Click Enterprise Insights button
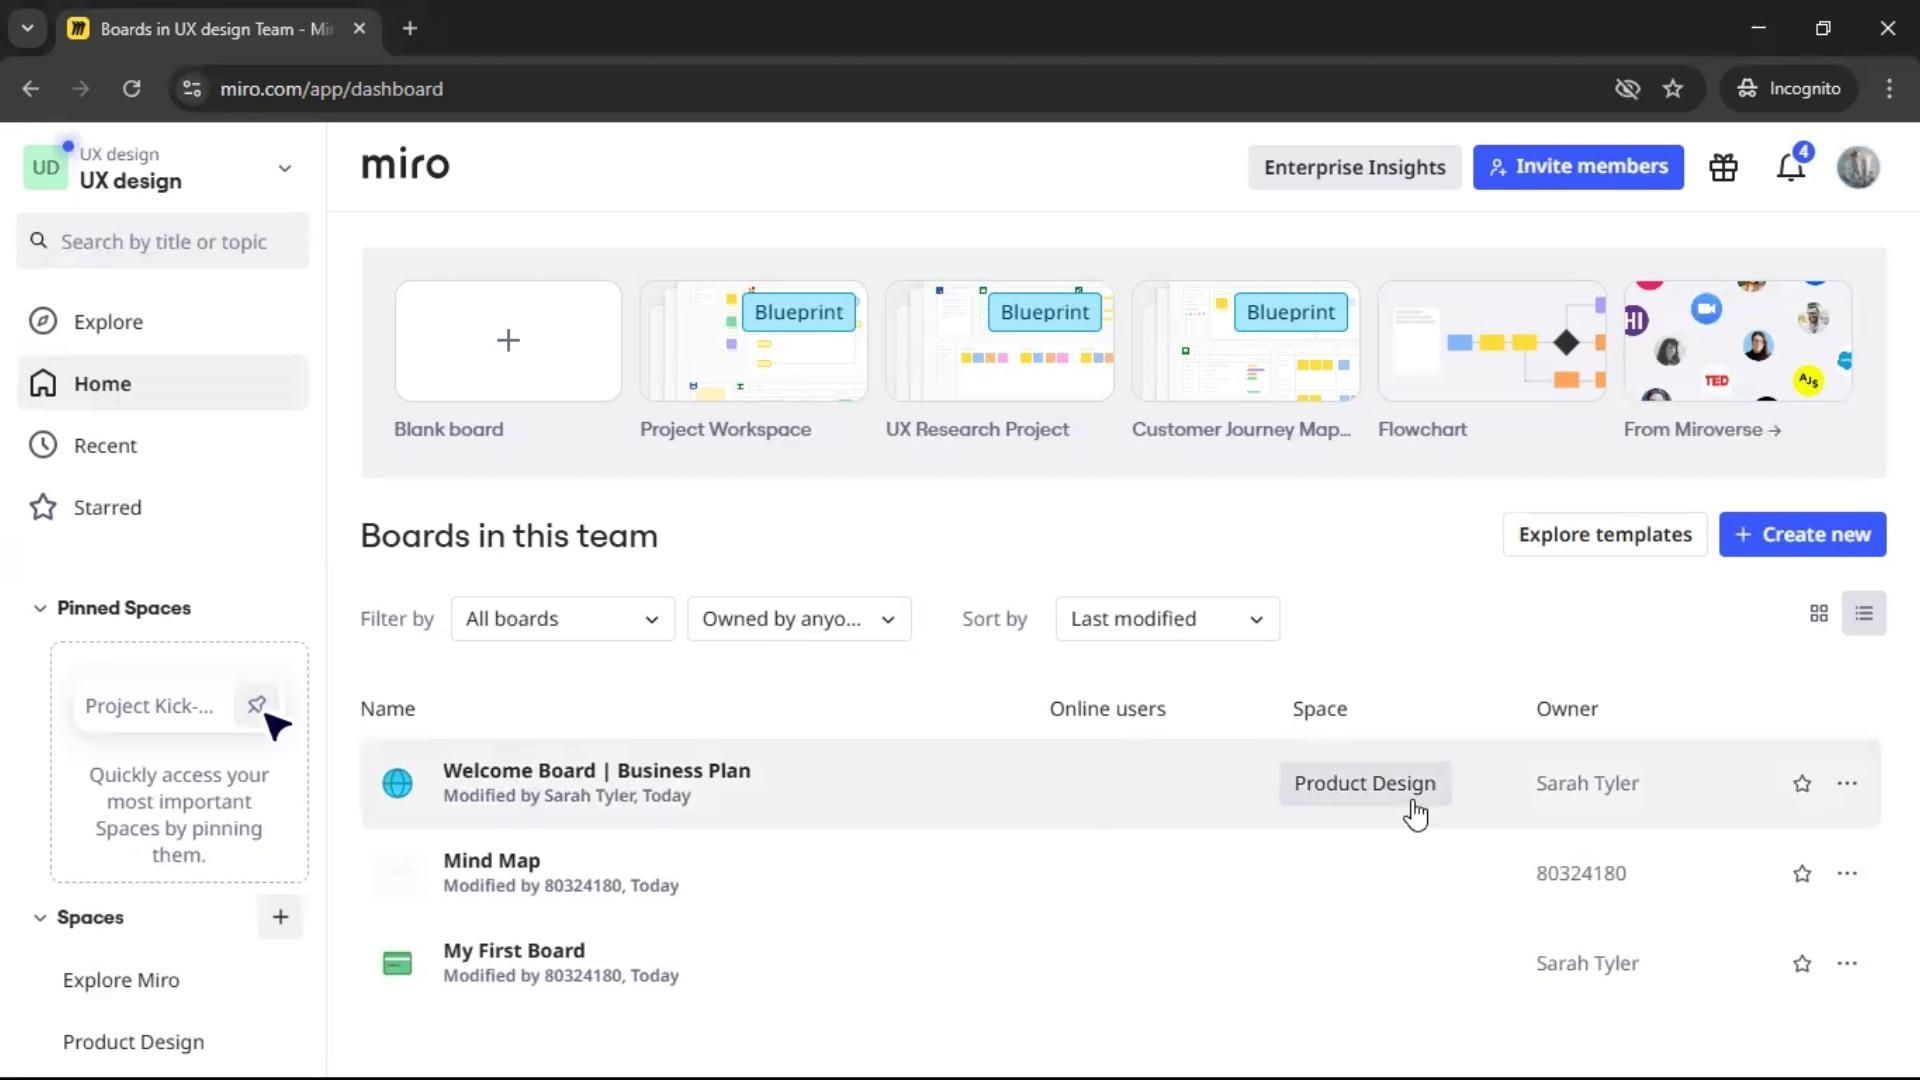The width and height of the screenshot is (1920, 1080). [x=1354, y=167]
